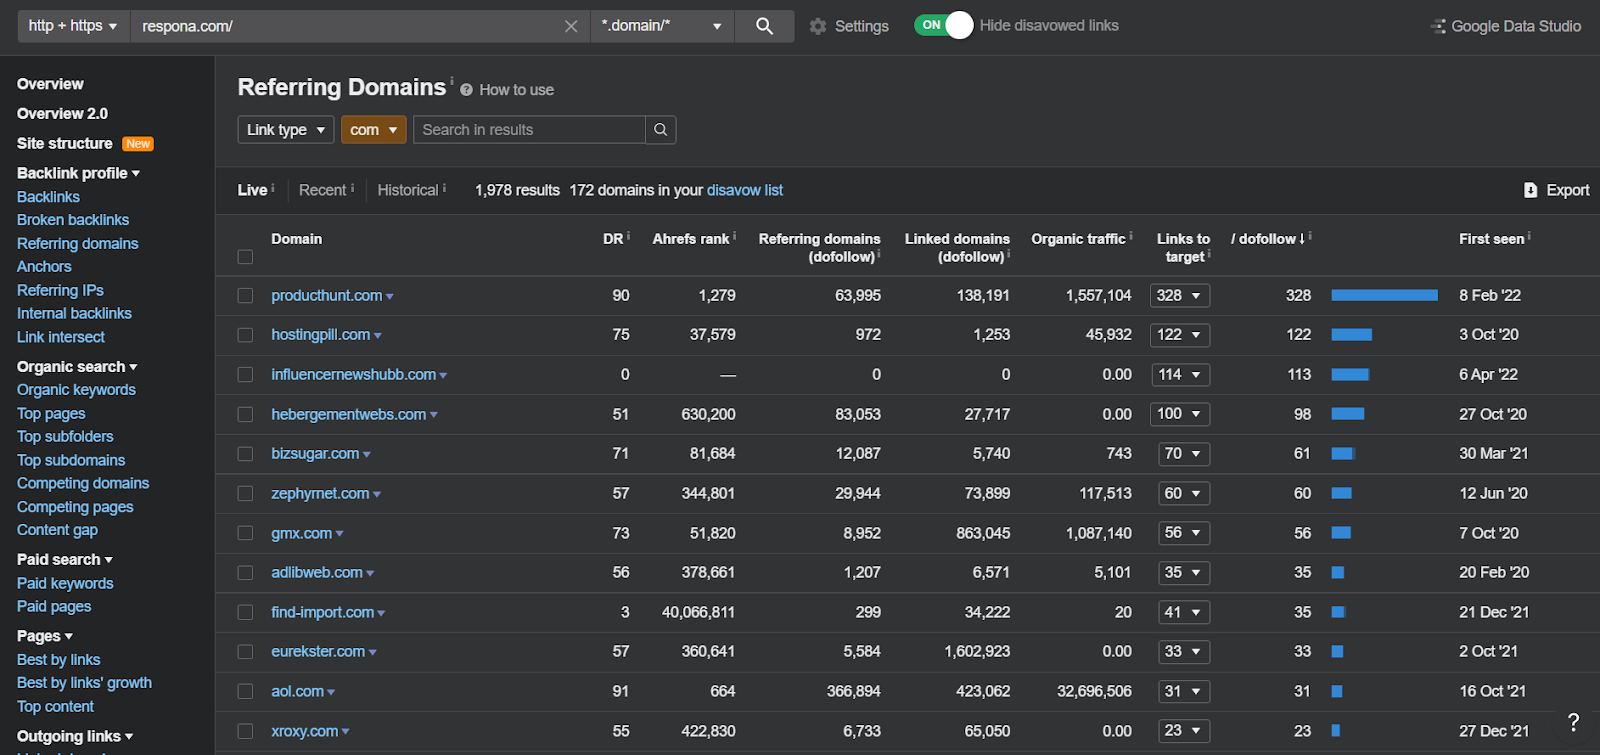Viewport: 1600px width, 755px height.
Task: Open the hebergementwebs.com domain link
Action: coord(349,414)
